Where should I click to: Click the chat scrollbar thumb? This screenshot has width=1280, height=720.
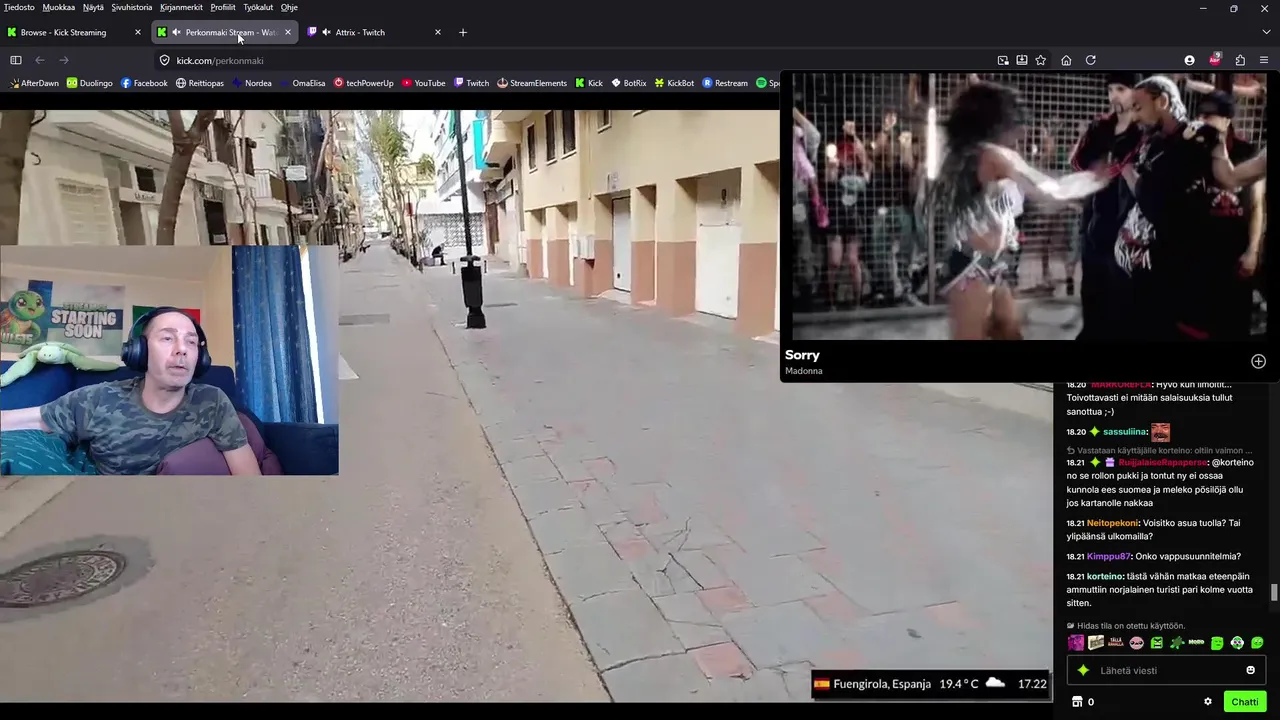pos(1274,593)
